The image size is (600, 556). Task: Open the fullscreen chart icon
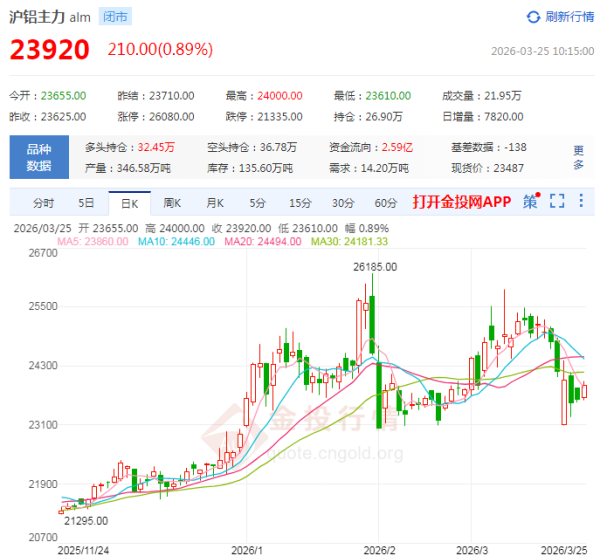pyautogui.click(x=557, y=201)
